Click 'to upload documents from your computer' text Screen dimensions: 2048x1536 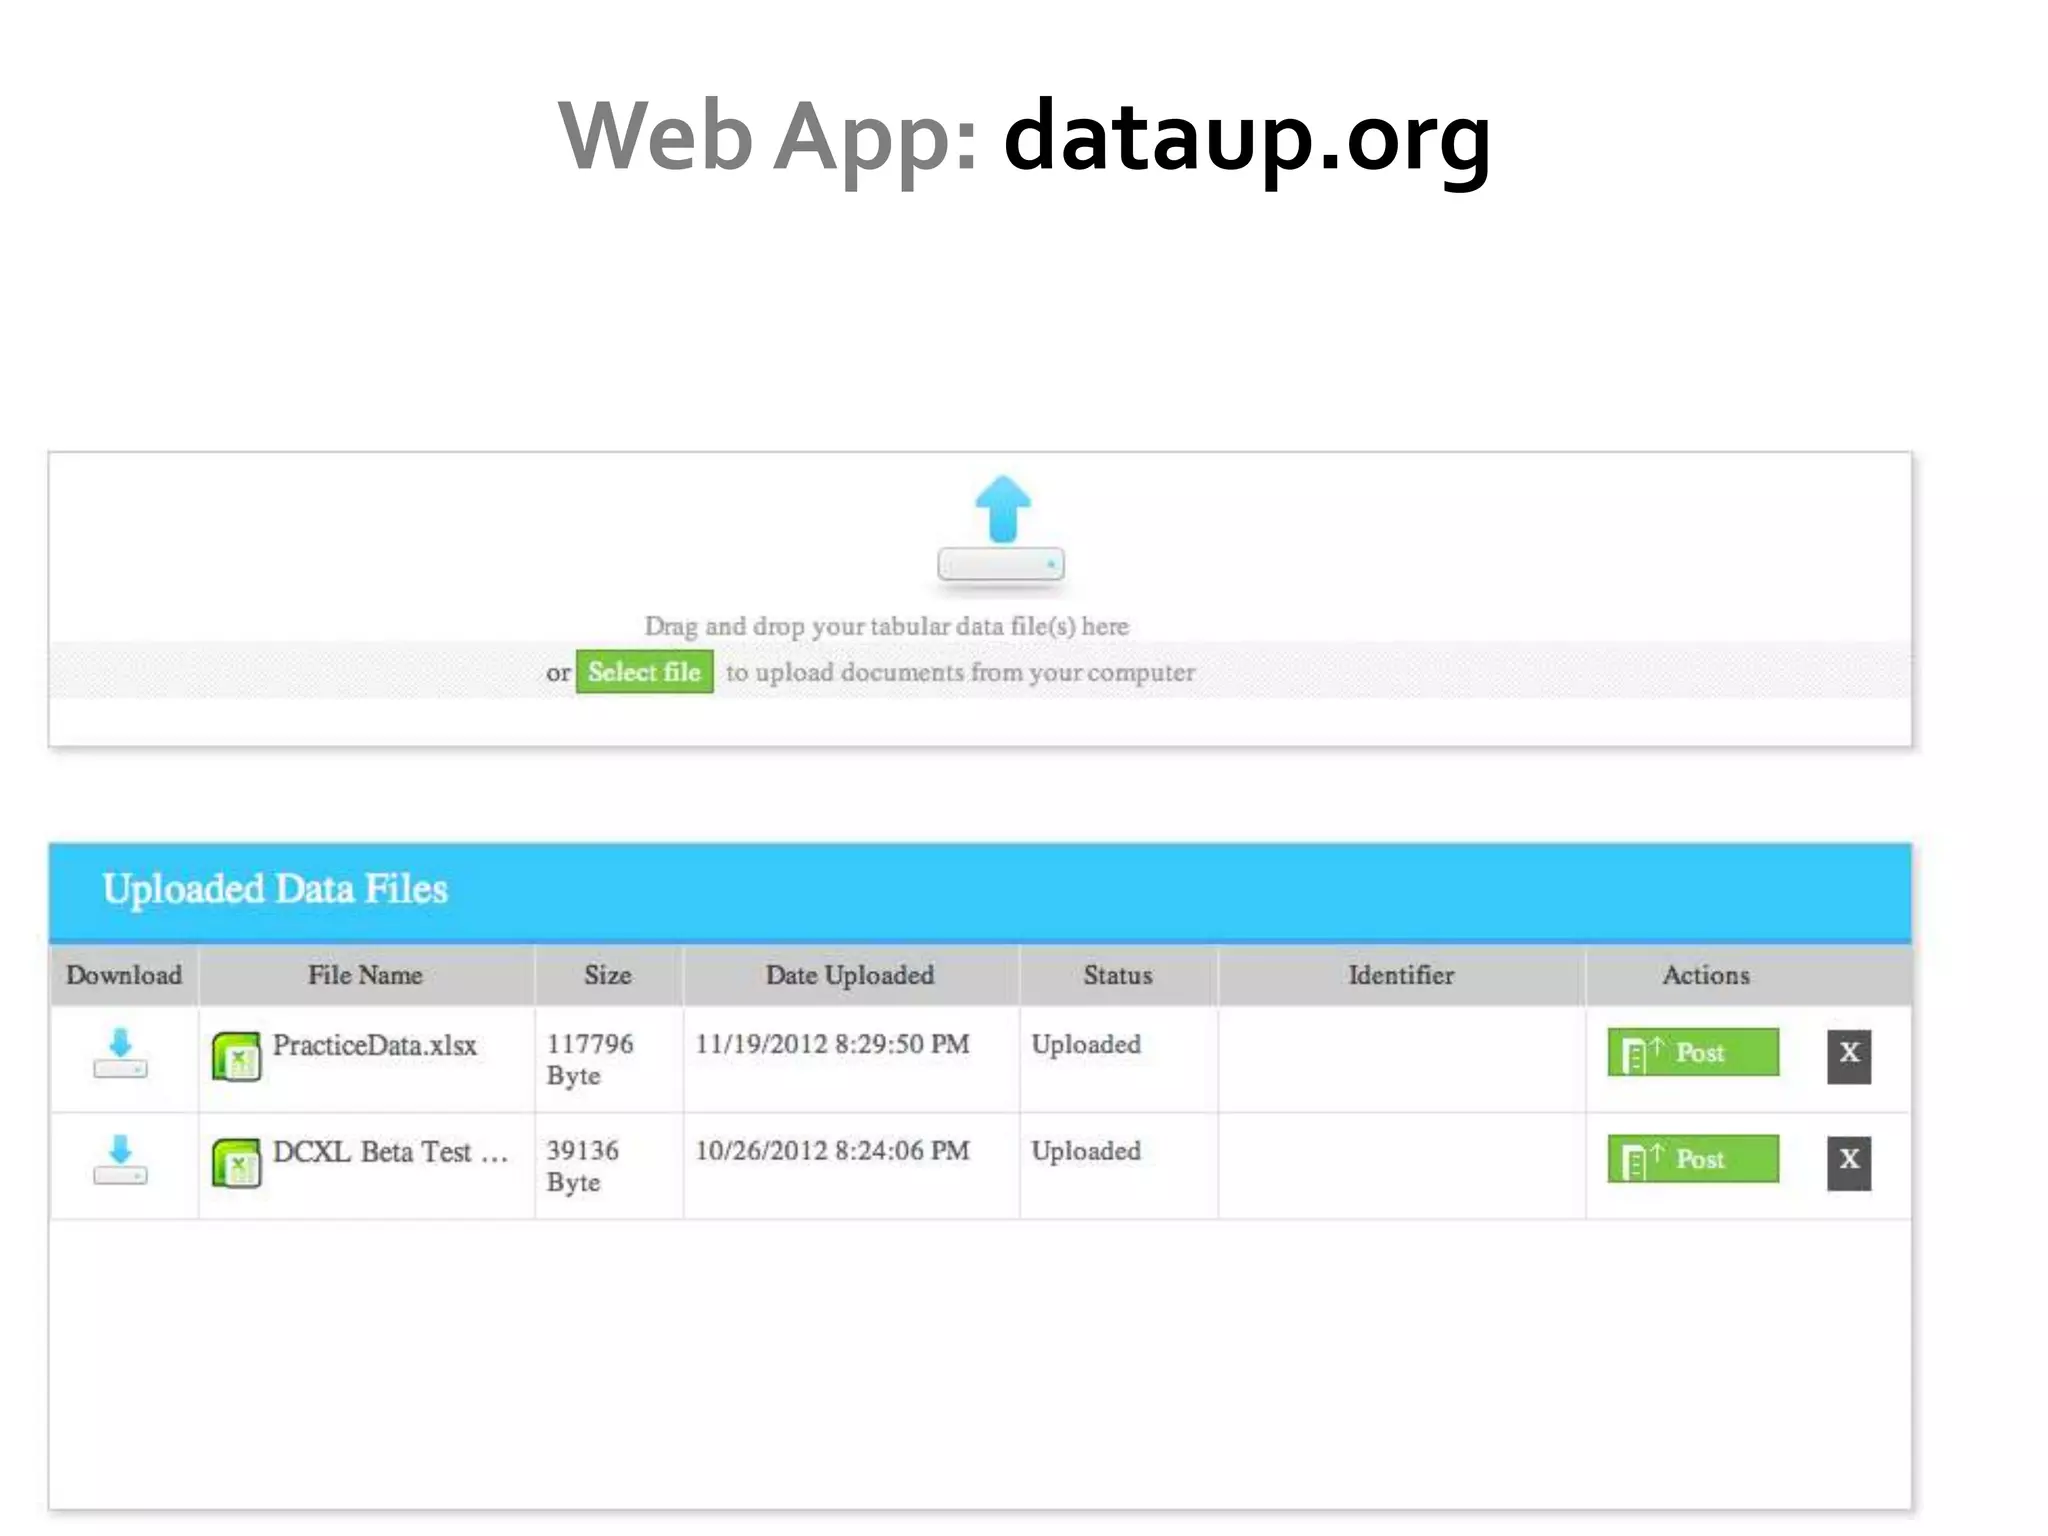coord(960,673)
